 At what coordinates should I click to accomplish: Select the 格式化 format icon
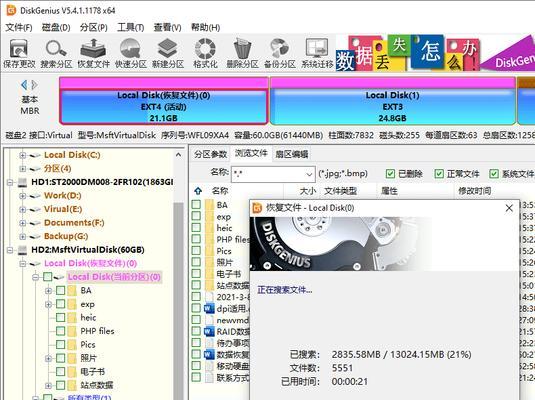point(205,49)
